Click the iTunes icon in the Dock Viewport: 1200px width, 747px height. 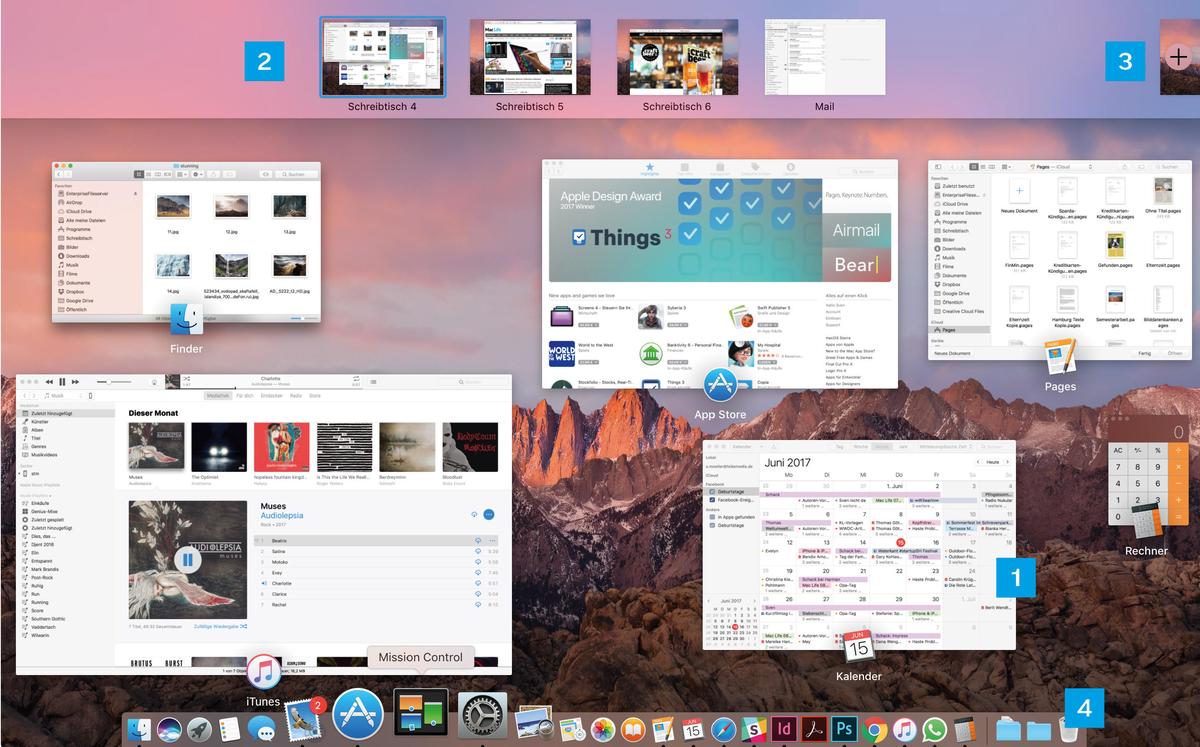point(904,730)
